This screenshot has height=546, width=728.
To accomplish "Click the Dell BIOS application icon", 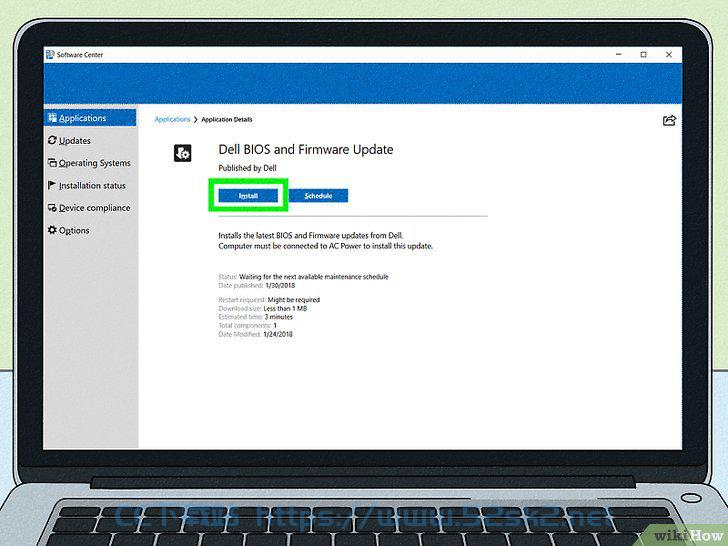I will point(182,153).
